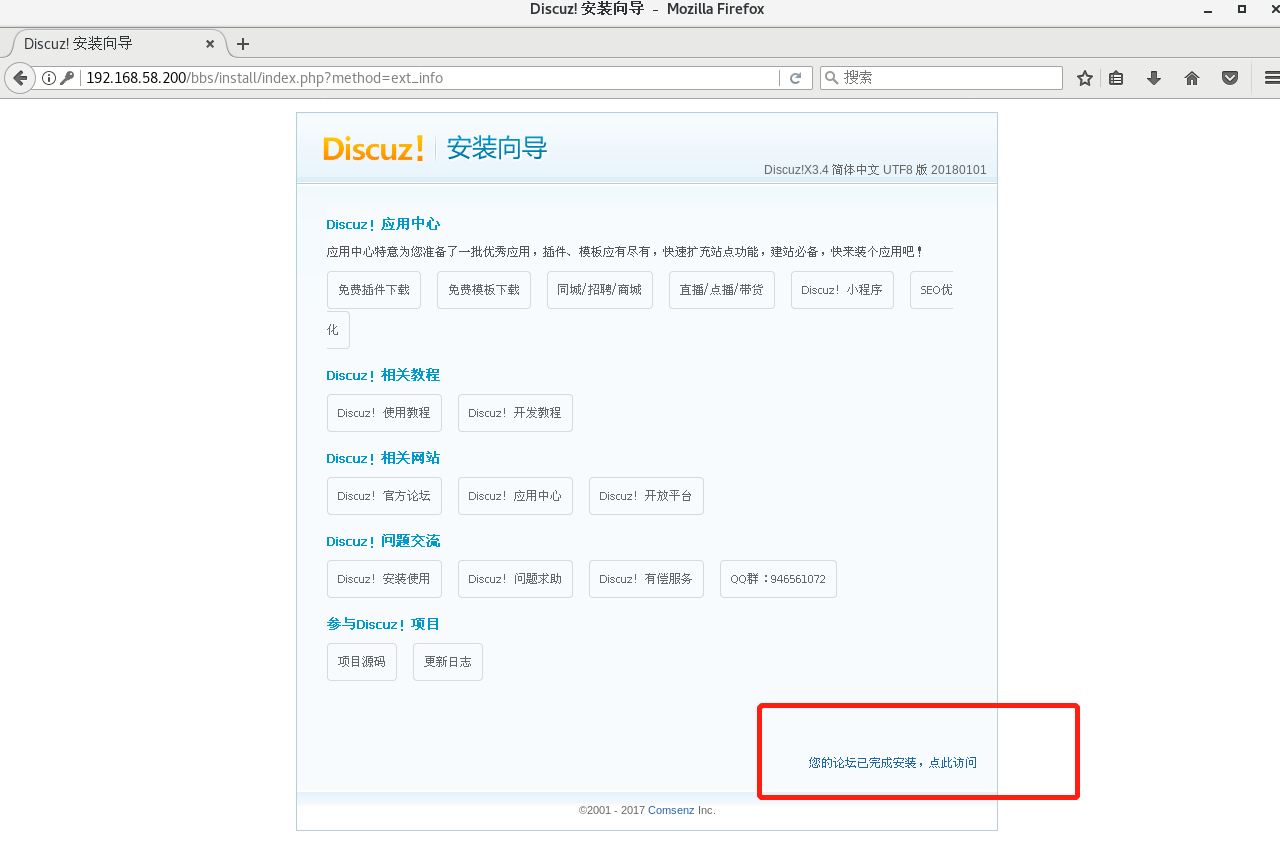Click the key icon in the address bar
This screenshot has width=1280, height=849.
click(x=67, y=78)
